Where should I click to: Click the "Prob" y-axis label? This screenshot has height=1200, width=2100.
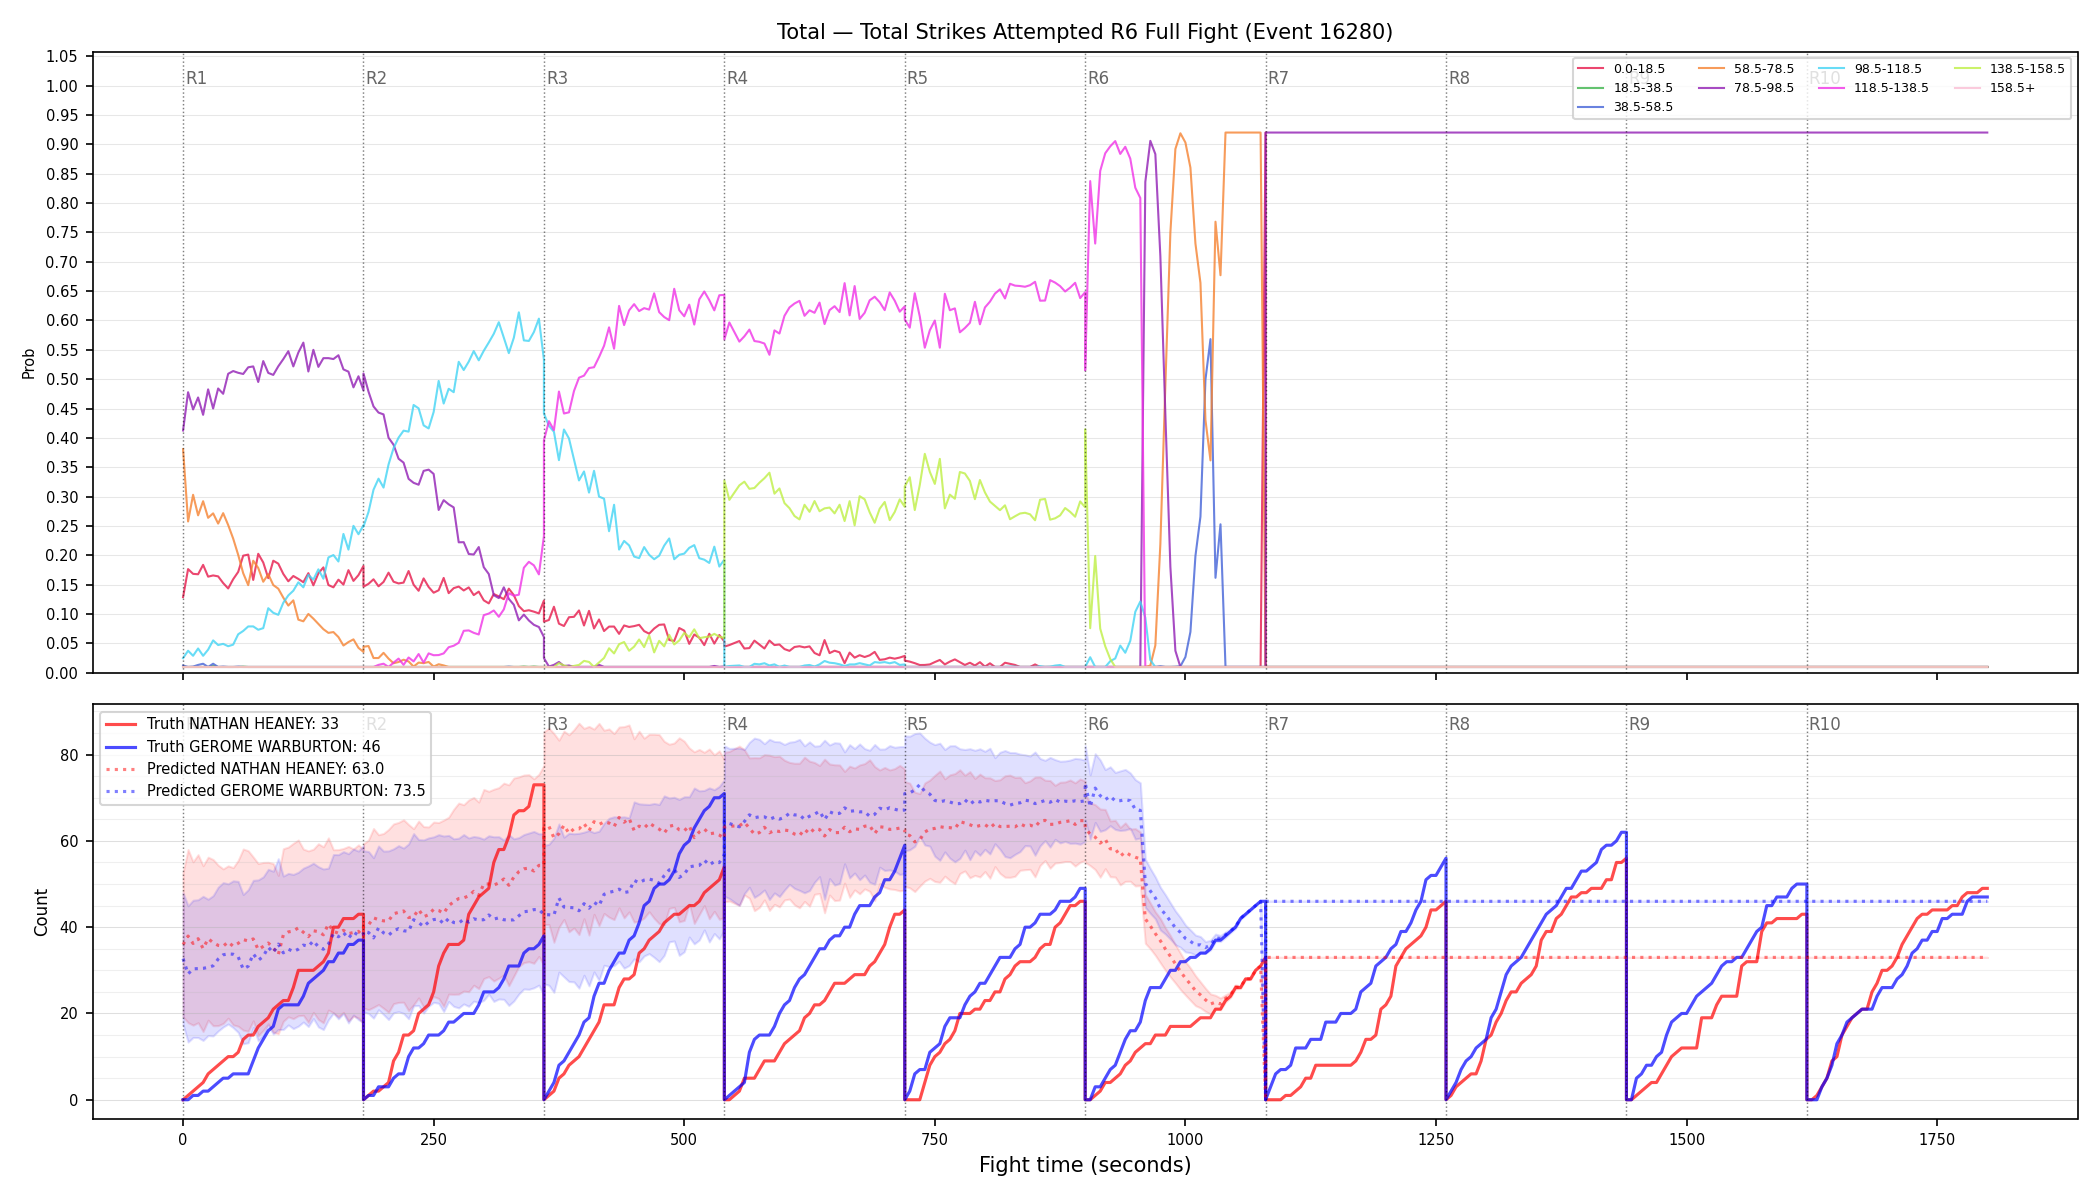coord(29,363)
